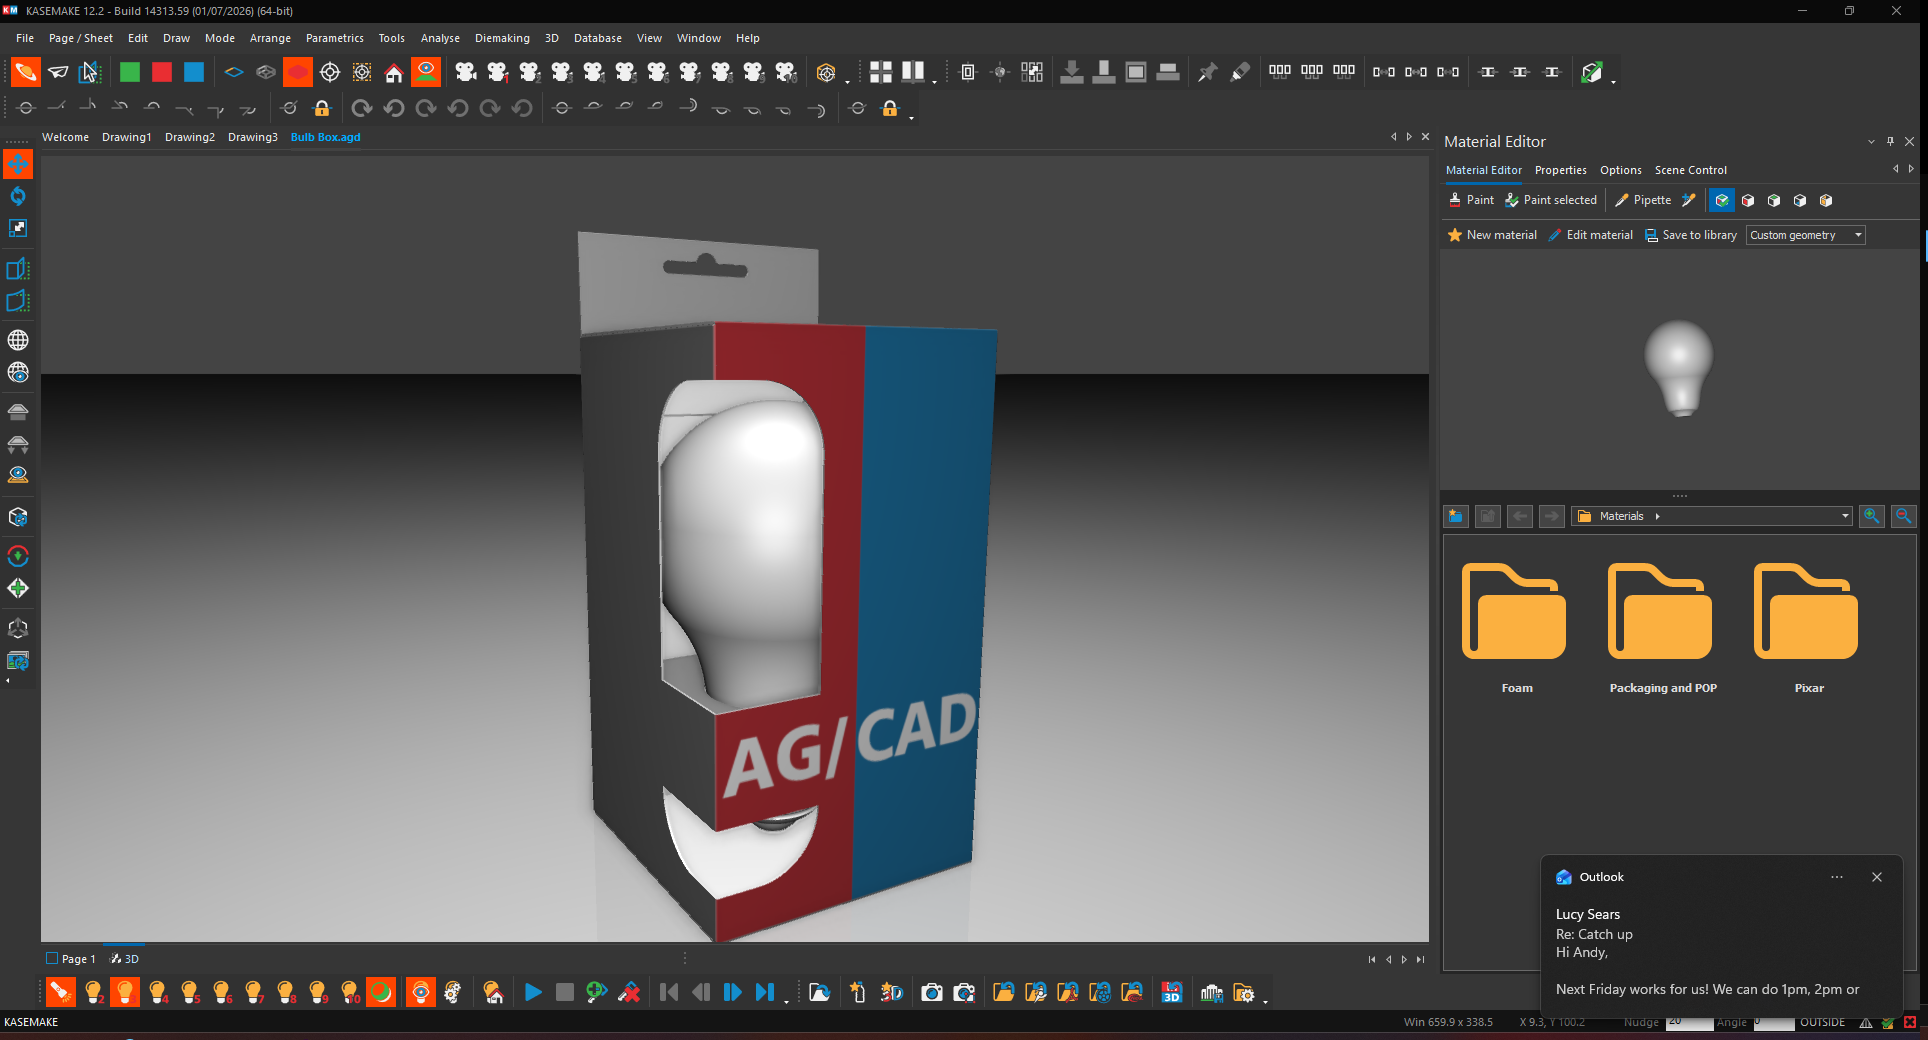Click the blue Play button in the bottom toolbar
The height and width of the screenshot is (1040, 1928).
coord(533,992)
